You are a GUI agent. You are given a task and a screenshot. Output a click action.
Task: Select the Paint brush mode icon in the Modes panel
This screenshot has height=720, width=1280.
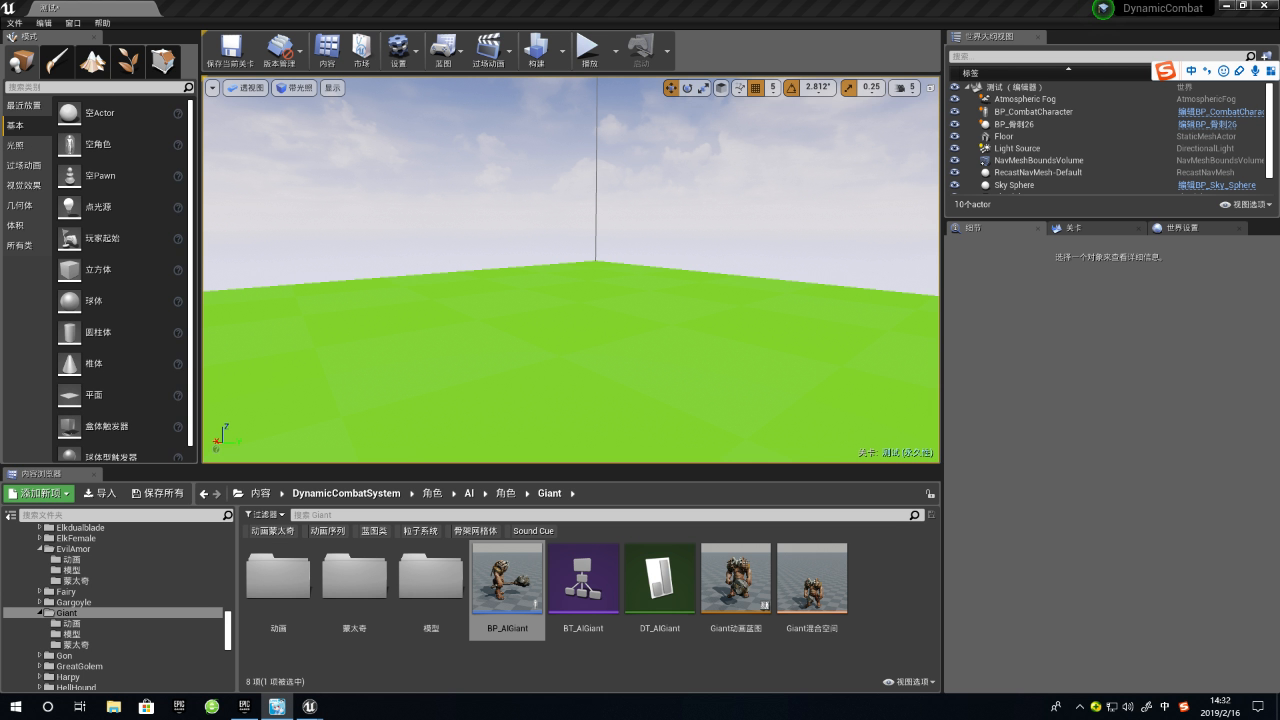(x=57, y=62)
